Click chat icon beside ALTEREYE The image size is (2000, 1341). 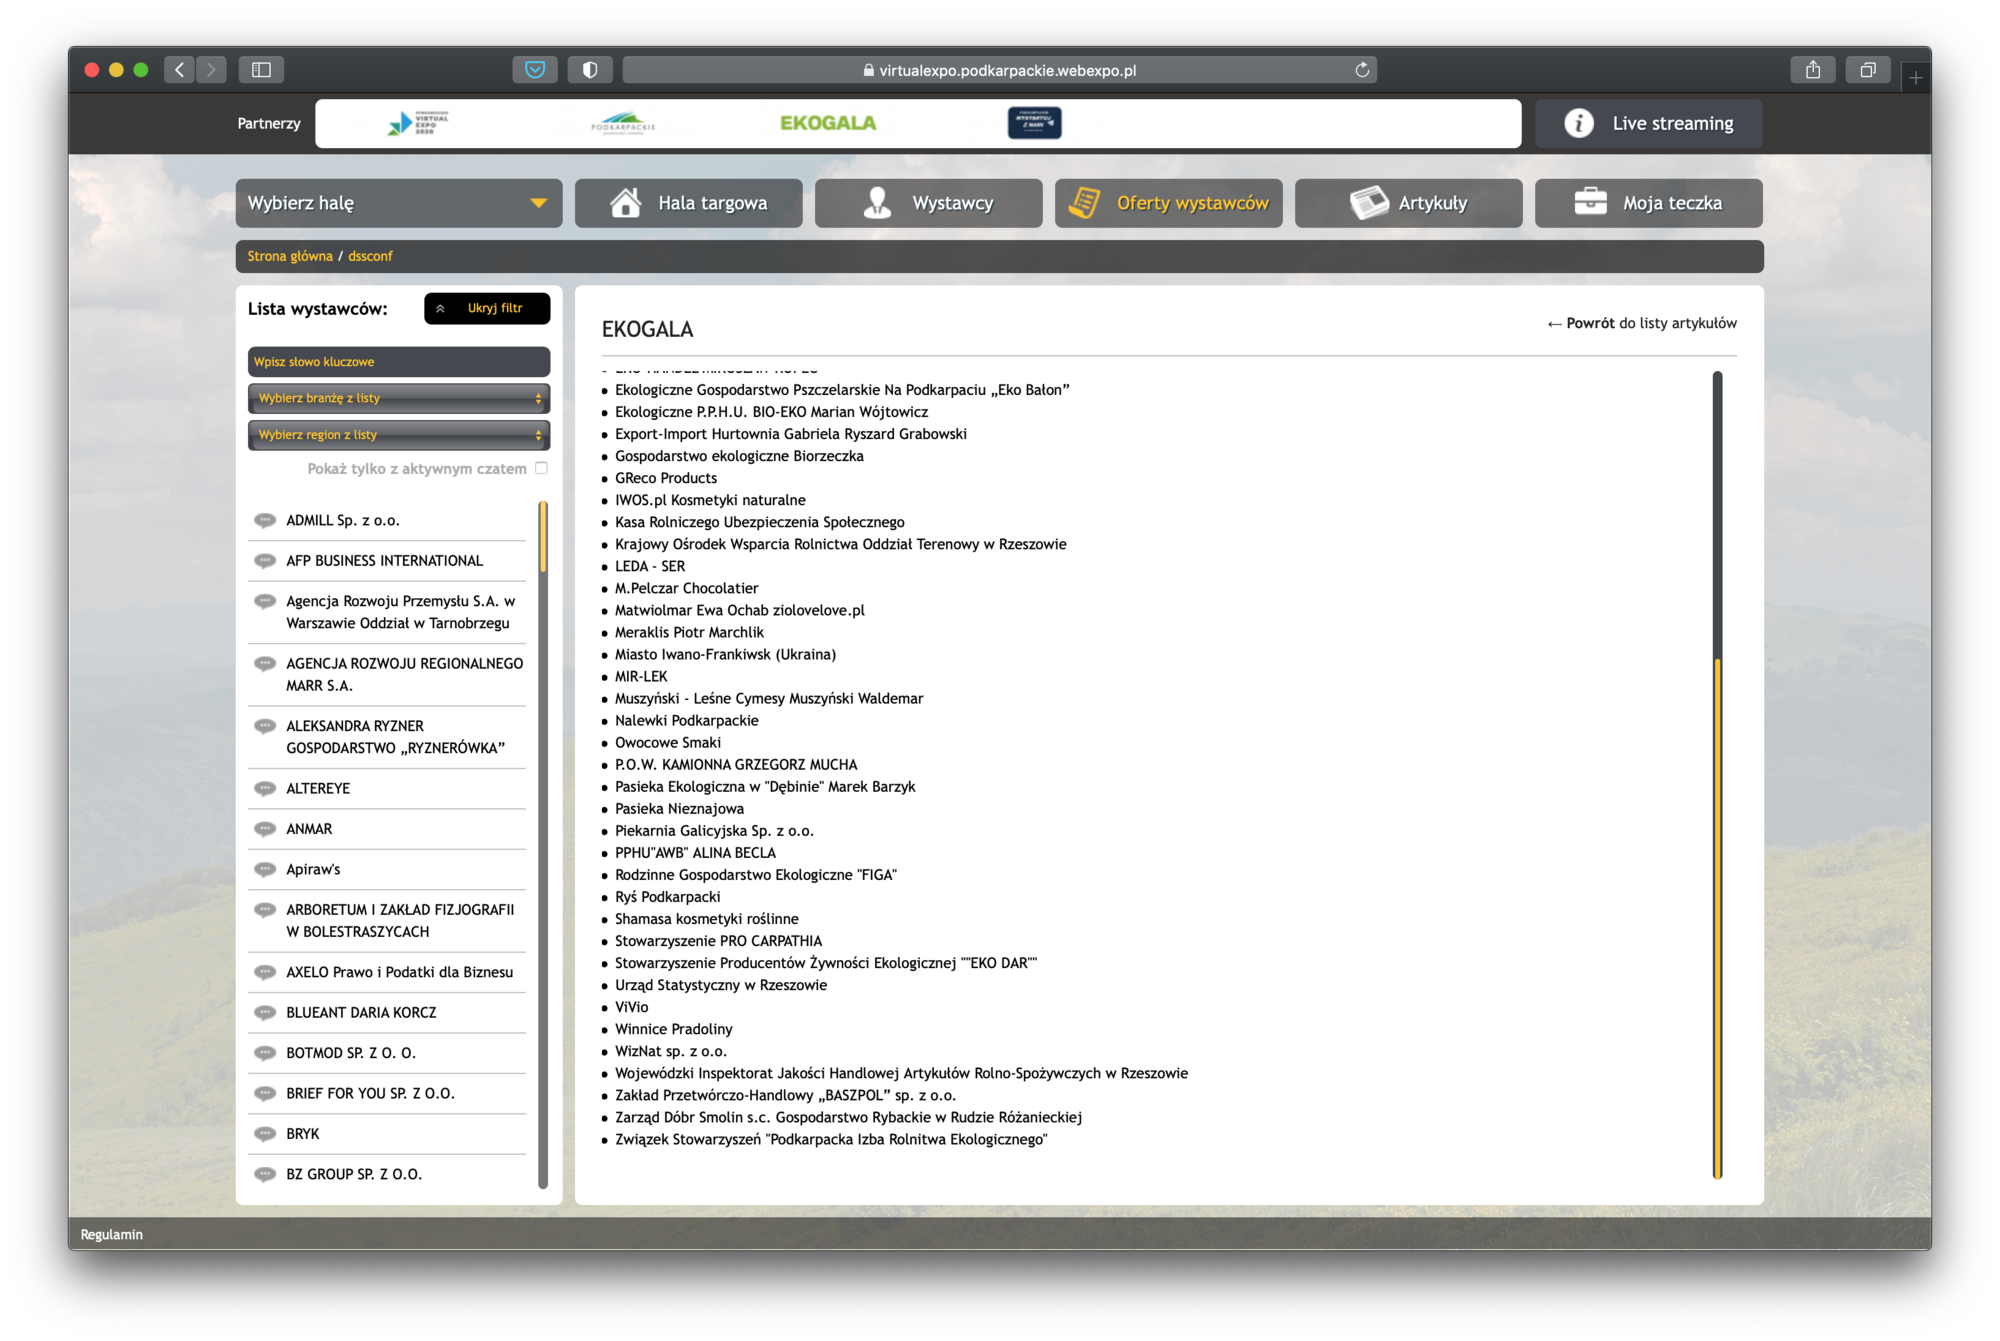(x=265, y=788)
